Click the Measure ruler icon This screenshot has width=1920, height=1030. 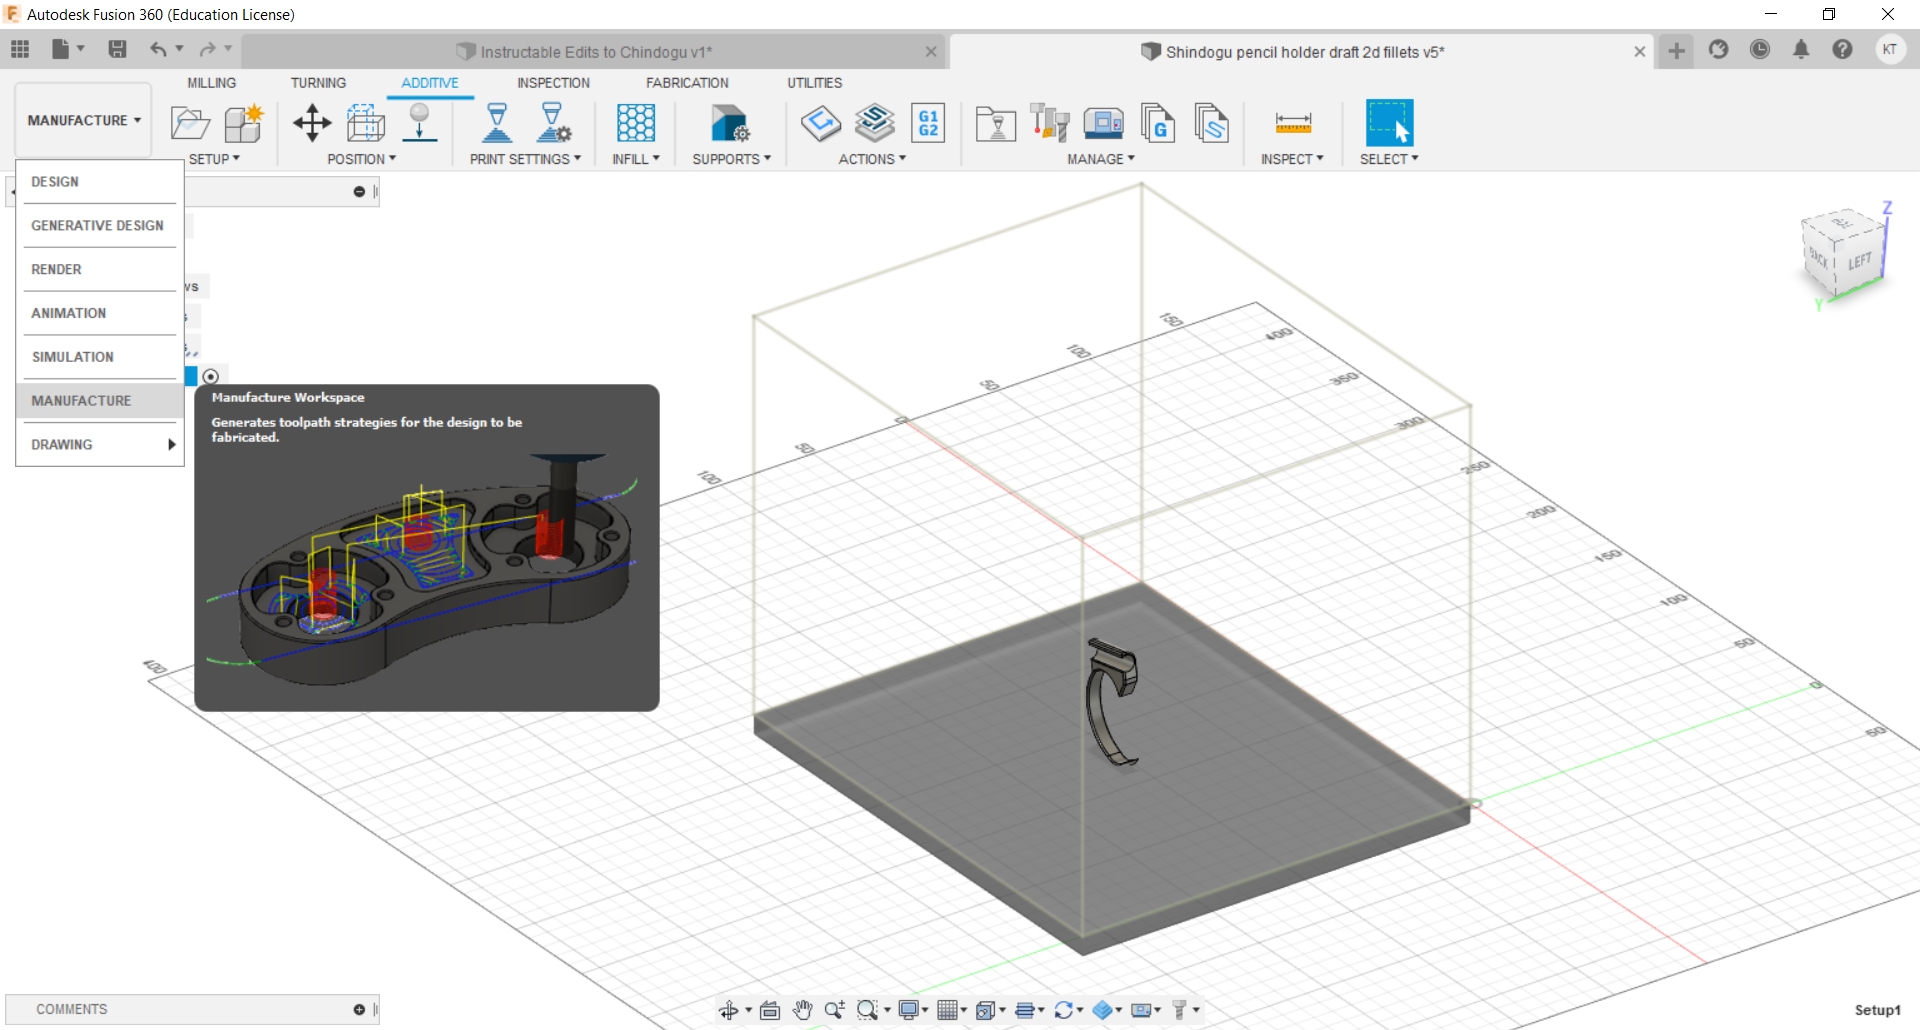point(1293,124)
